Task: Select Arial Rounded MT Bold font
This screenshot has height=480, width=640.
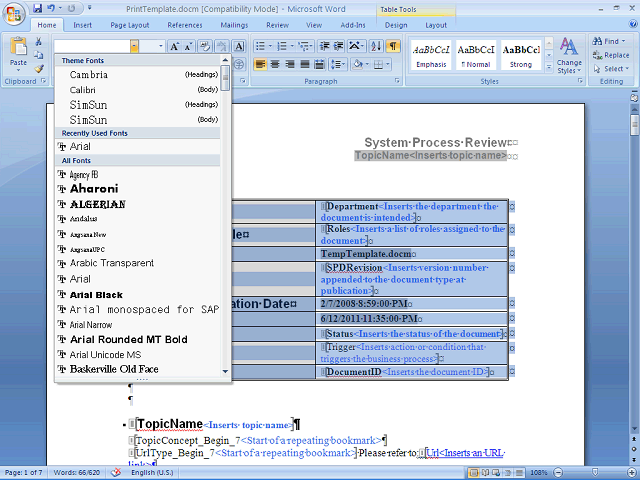Action: click(x=138, y=339)
